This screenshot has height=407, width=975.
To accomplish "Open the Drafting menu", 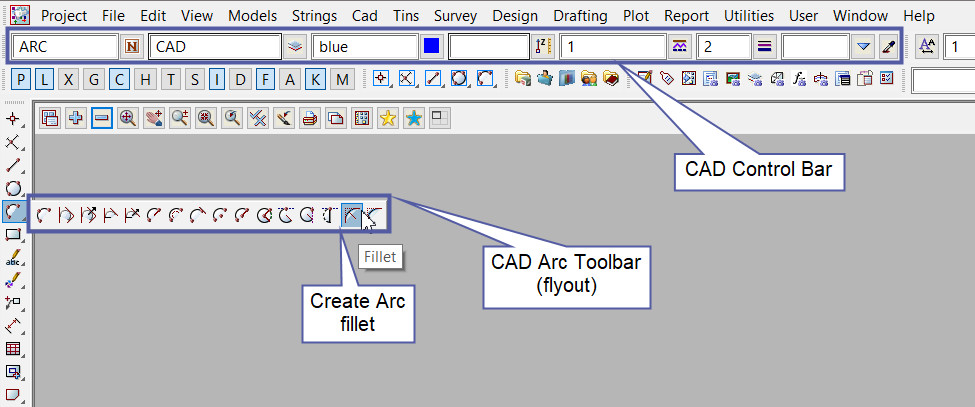I will click(x=580, y=16).
